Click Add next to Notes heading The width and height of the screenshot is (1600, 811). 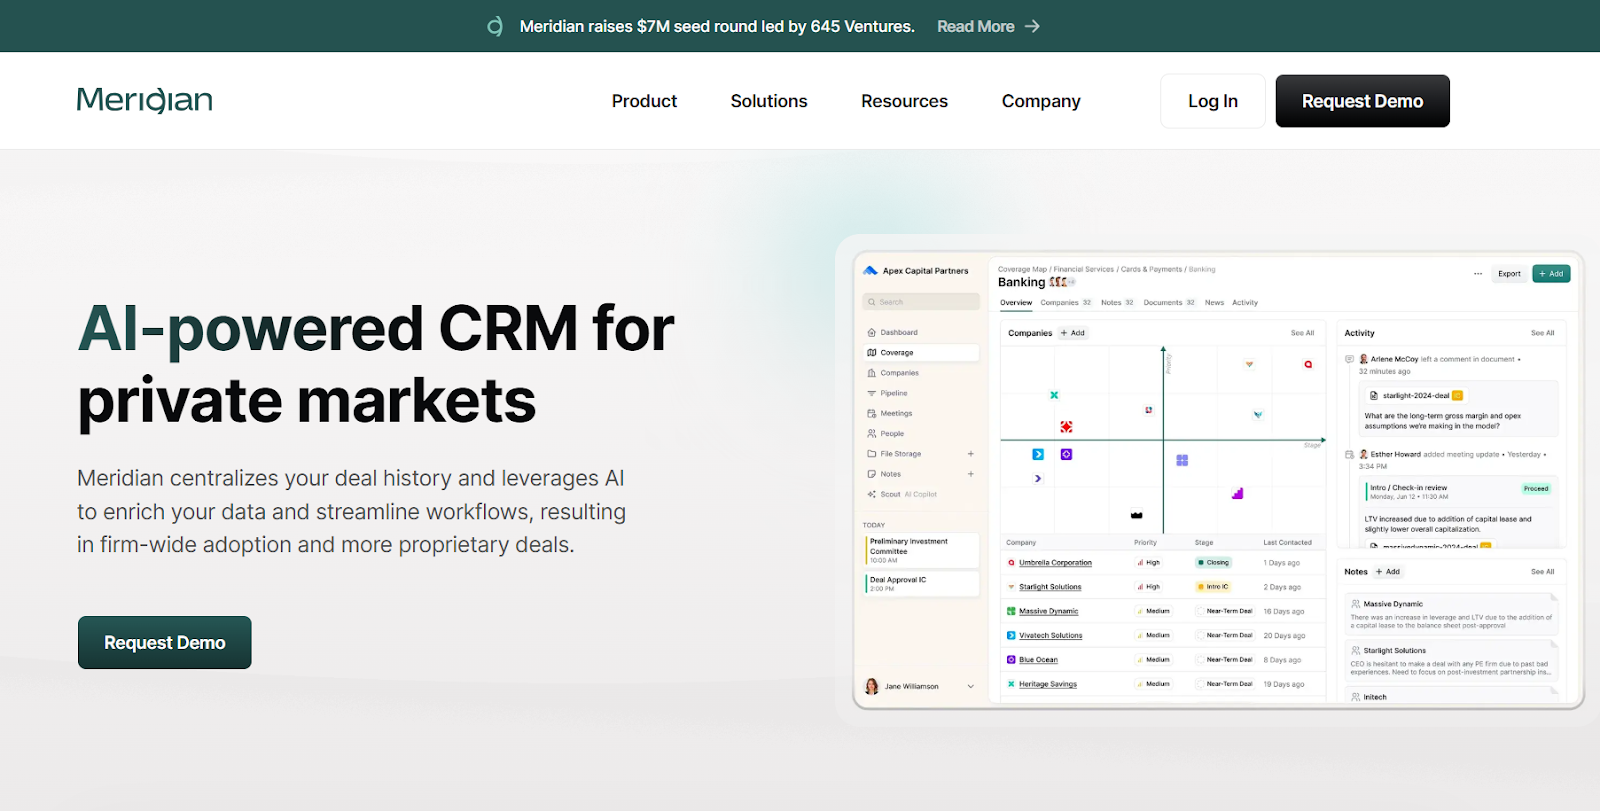1388,572
